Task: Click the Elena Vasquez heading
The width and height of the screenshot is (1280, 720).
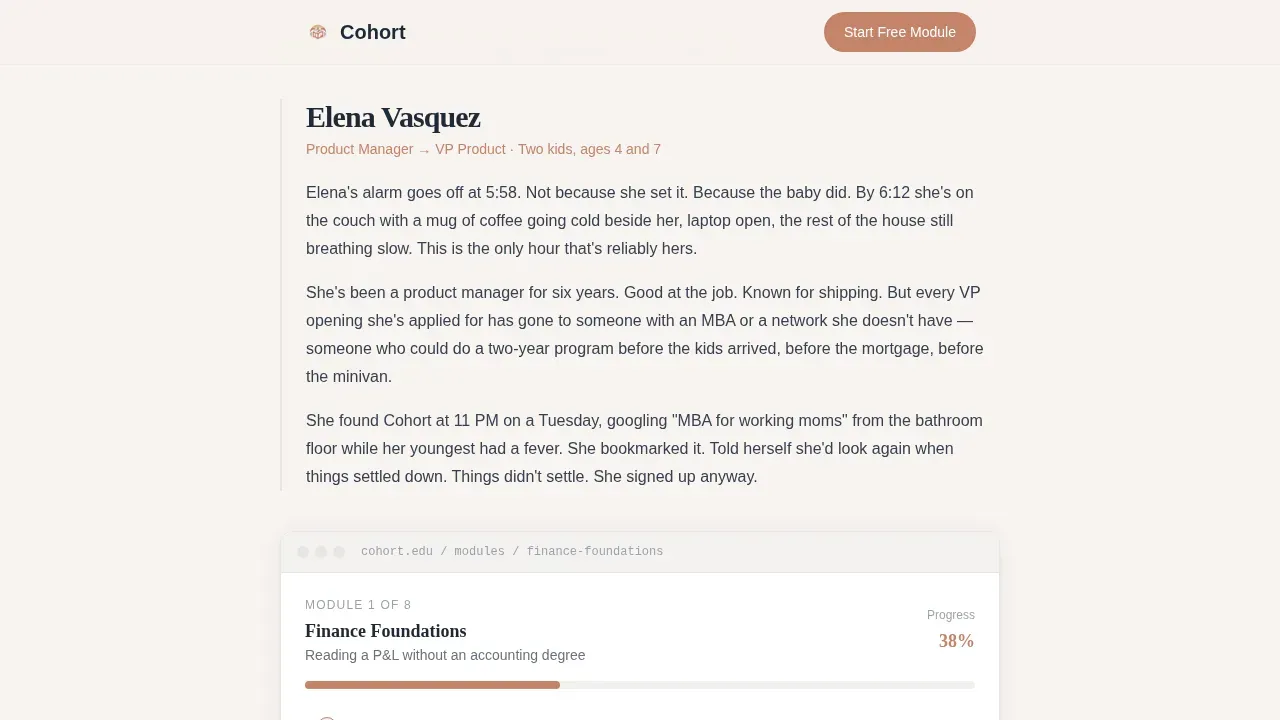Action: 393,117
